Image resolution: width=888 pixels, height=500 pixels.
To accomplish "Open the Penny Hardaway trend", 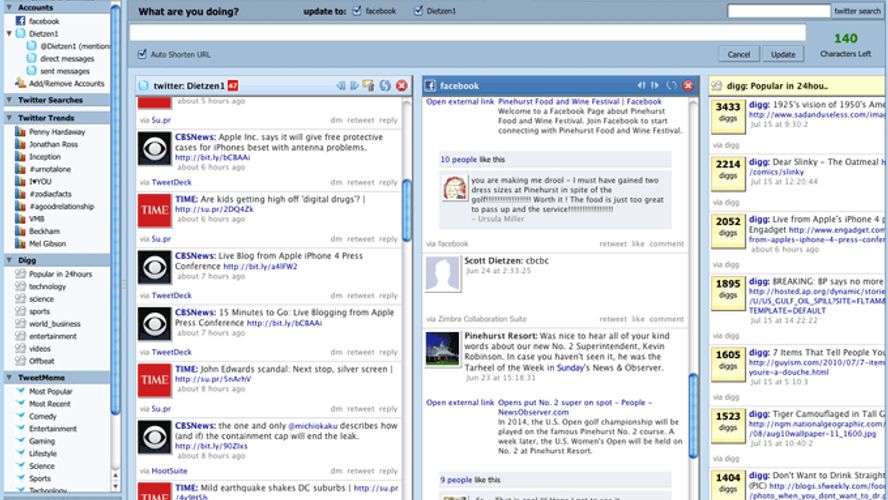I will point(57,132).
